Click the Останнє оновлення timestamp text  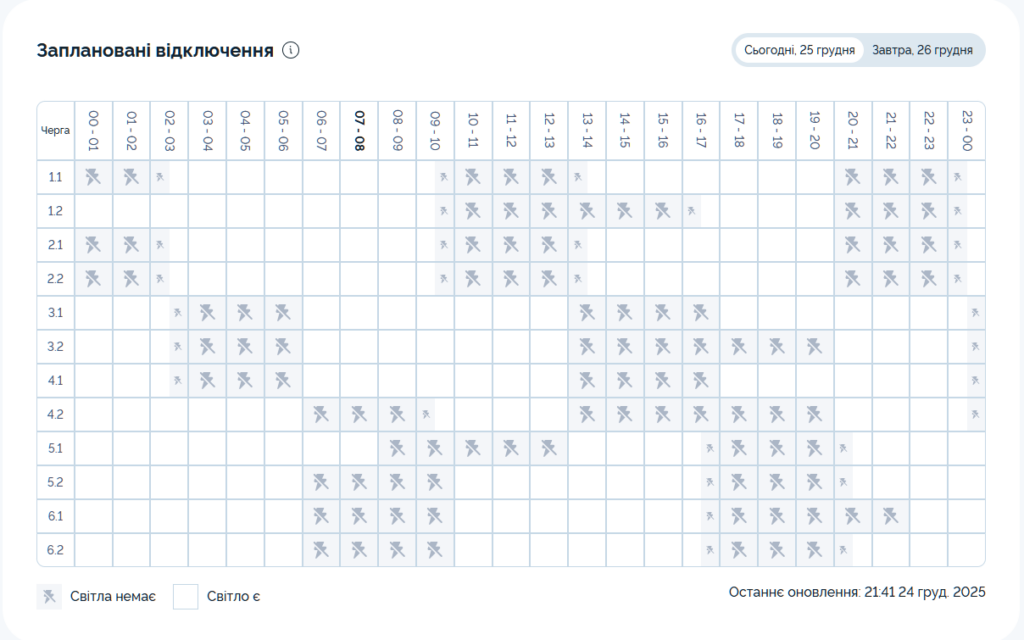tap(857, 592)
